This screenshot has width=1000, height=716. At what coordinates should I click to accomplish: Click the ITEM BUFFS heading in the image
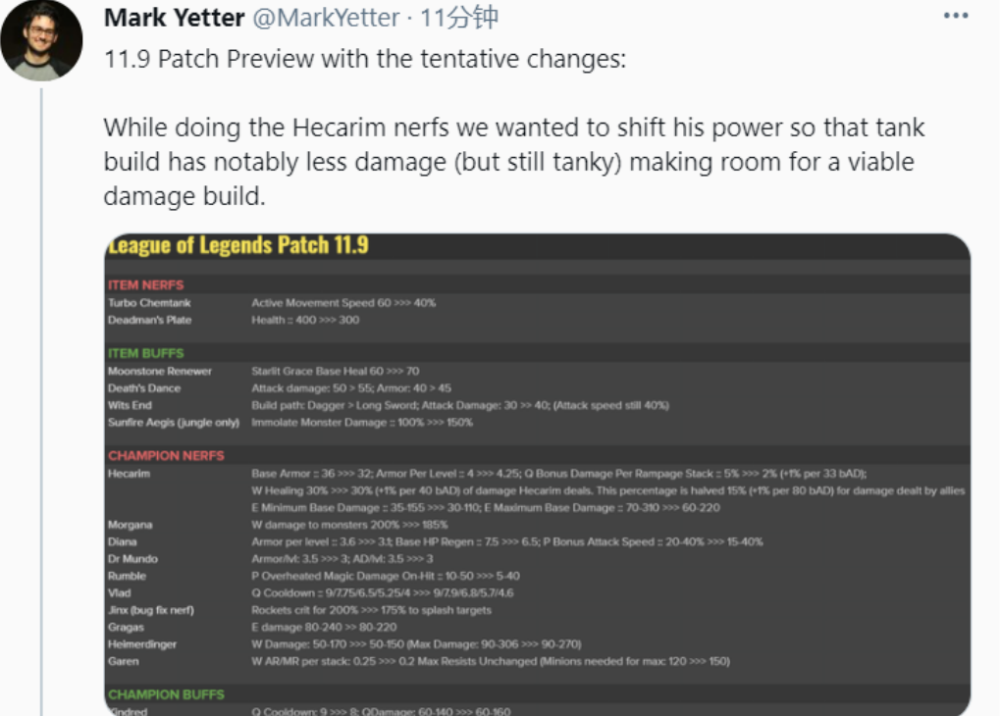point(146,353)
